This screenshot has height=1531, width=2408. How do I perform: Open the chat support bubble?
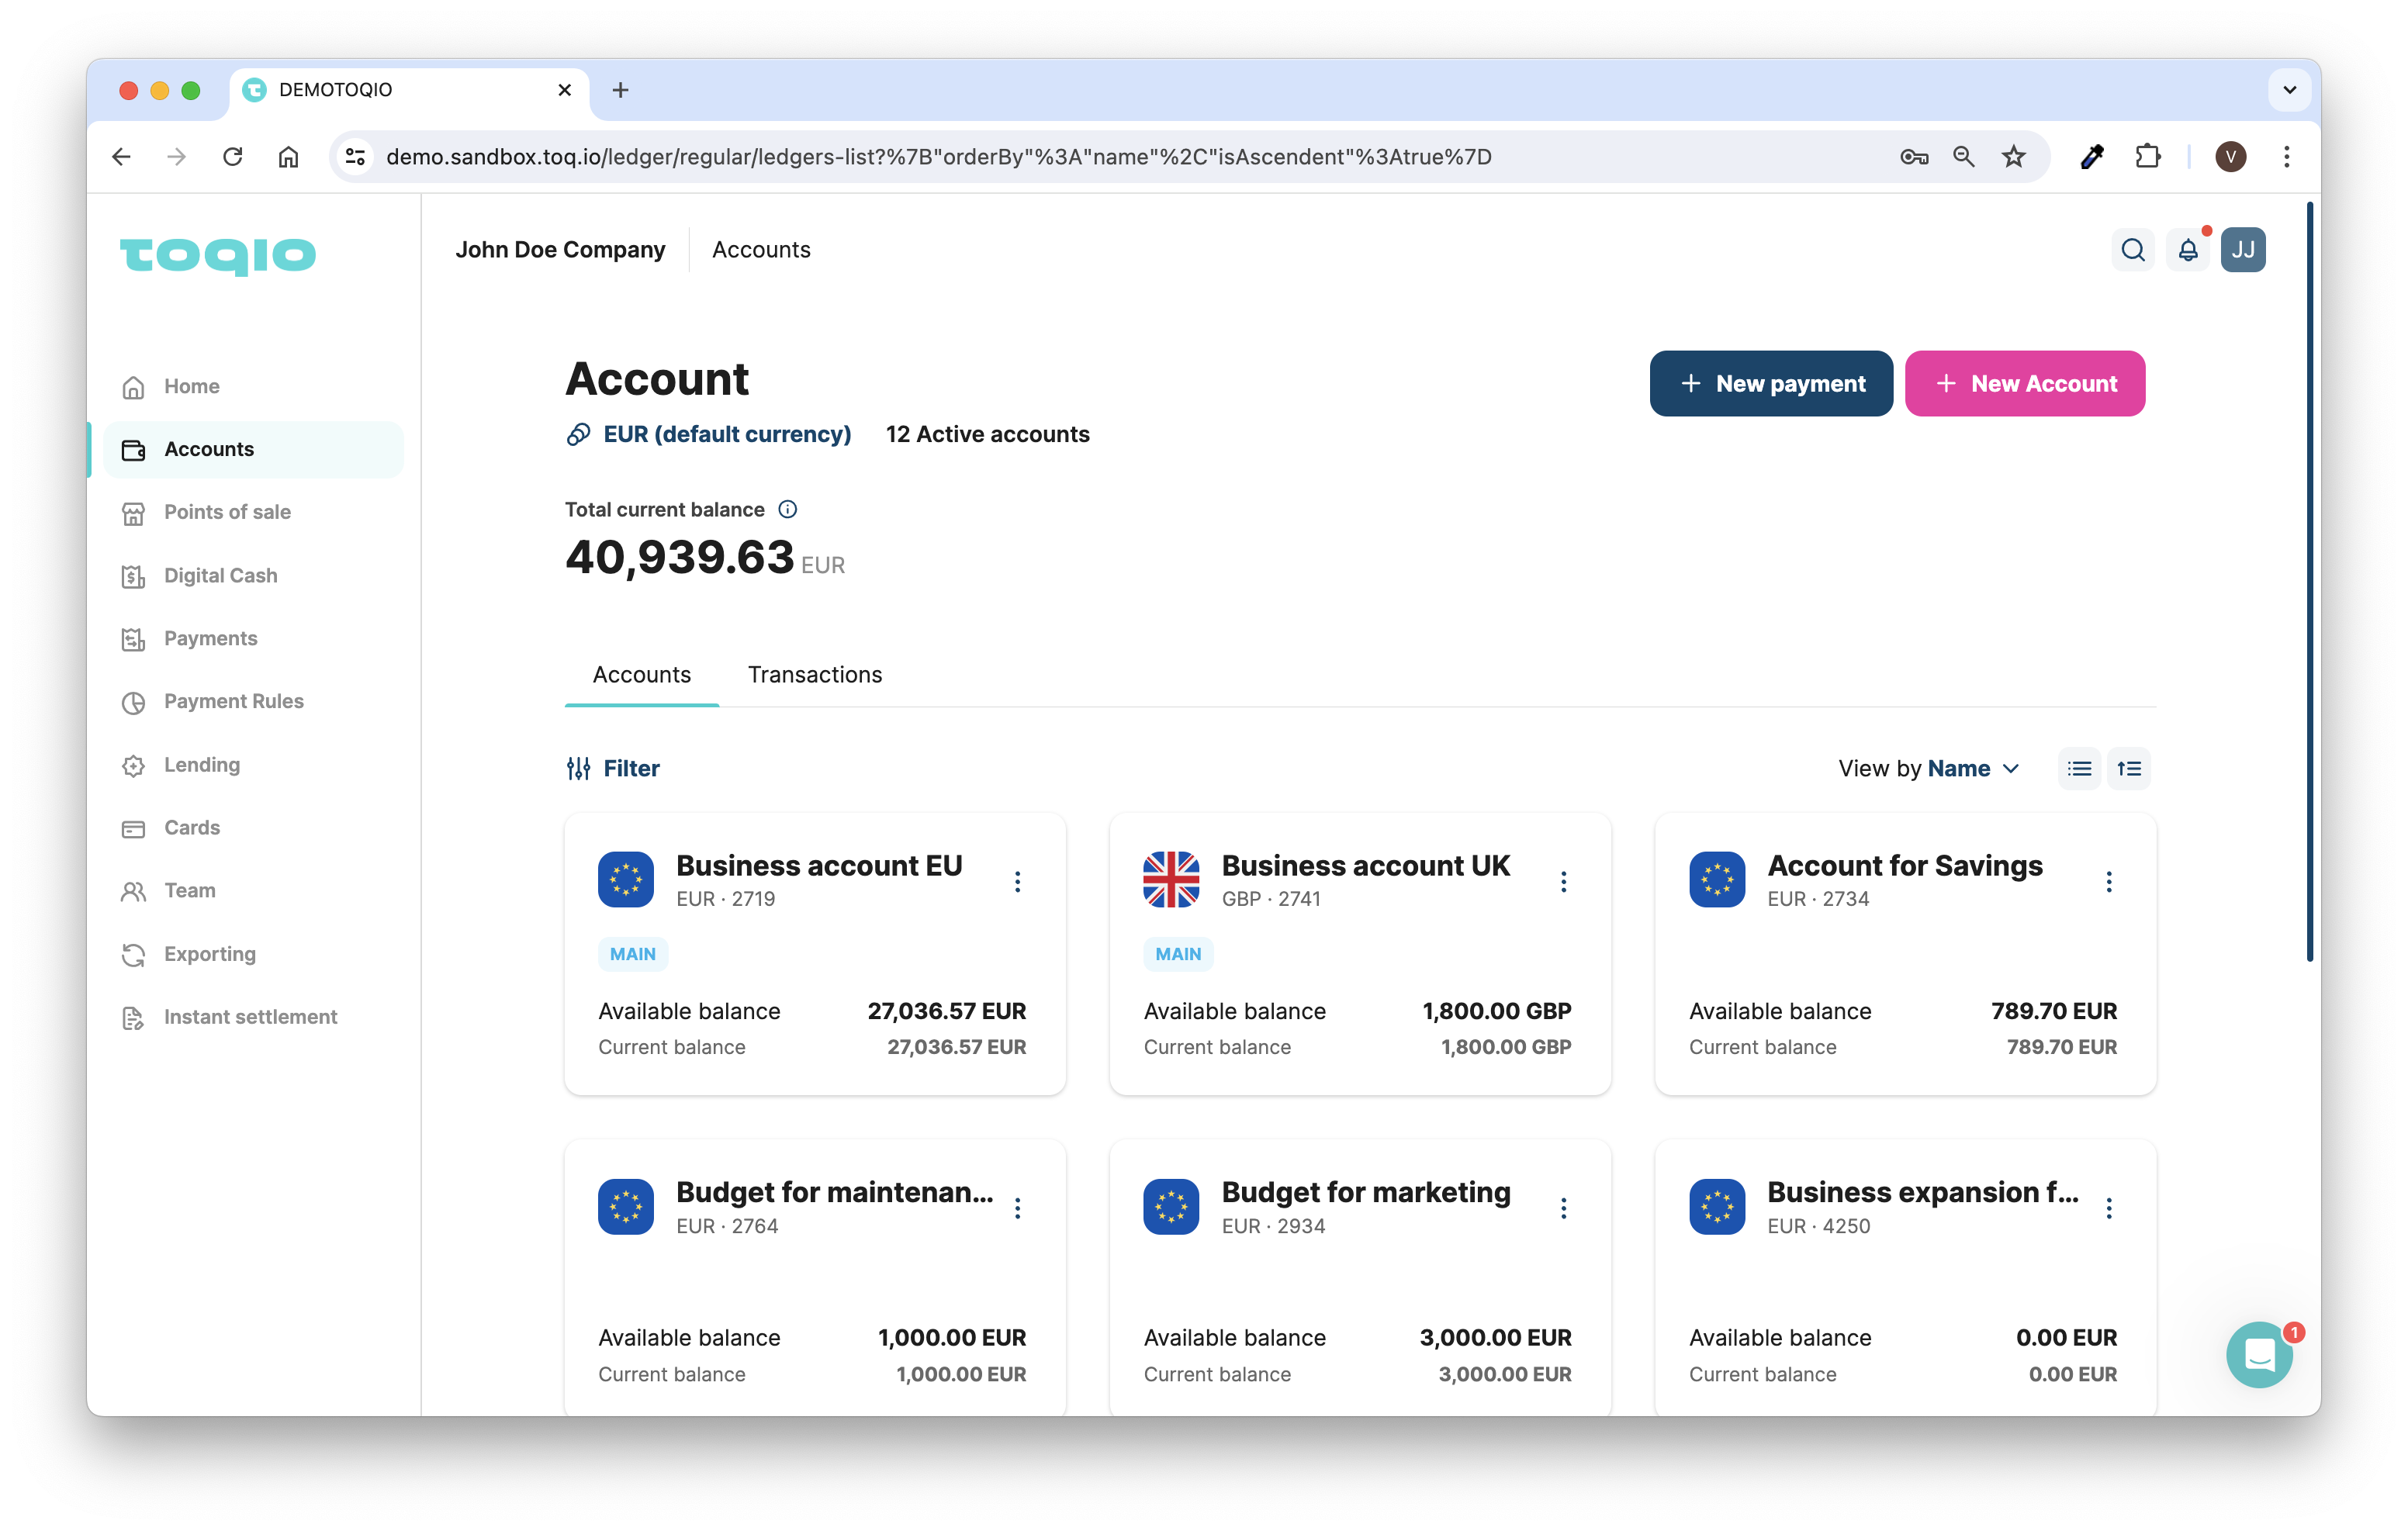coord(2258,1354)
